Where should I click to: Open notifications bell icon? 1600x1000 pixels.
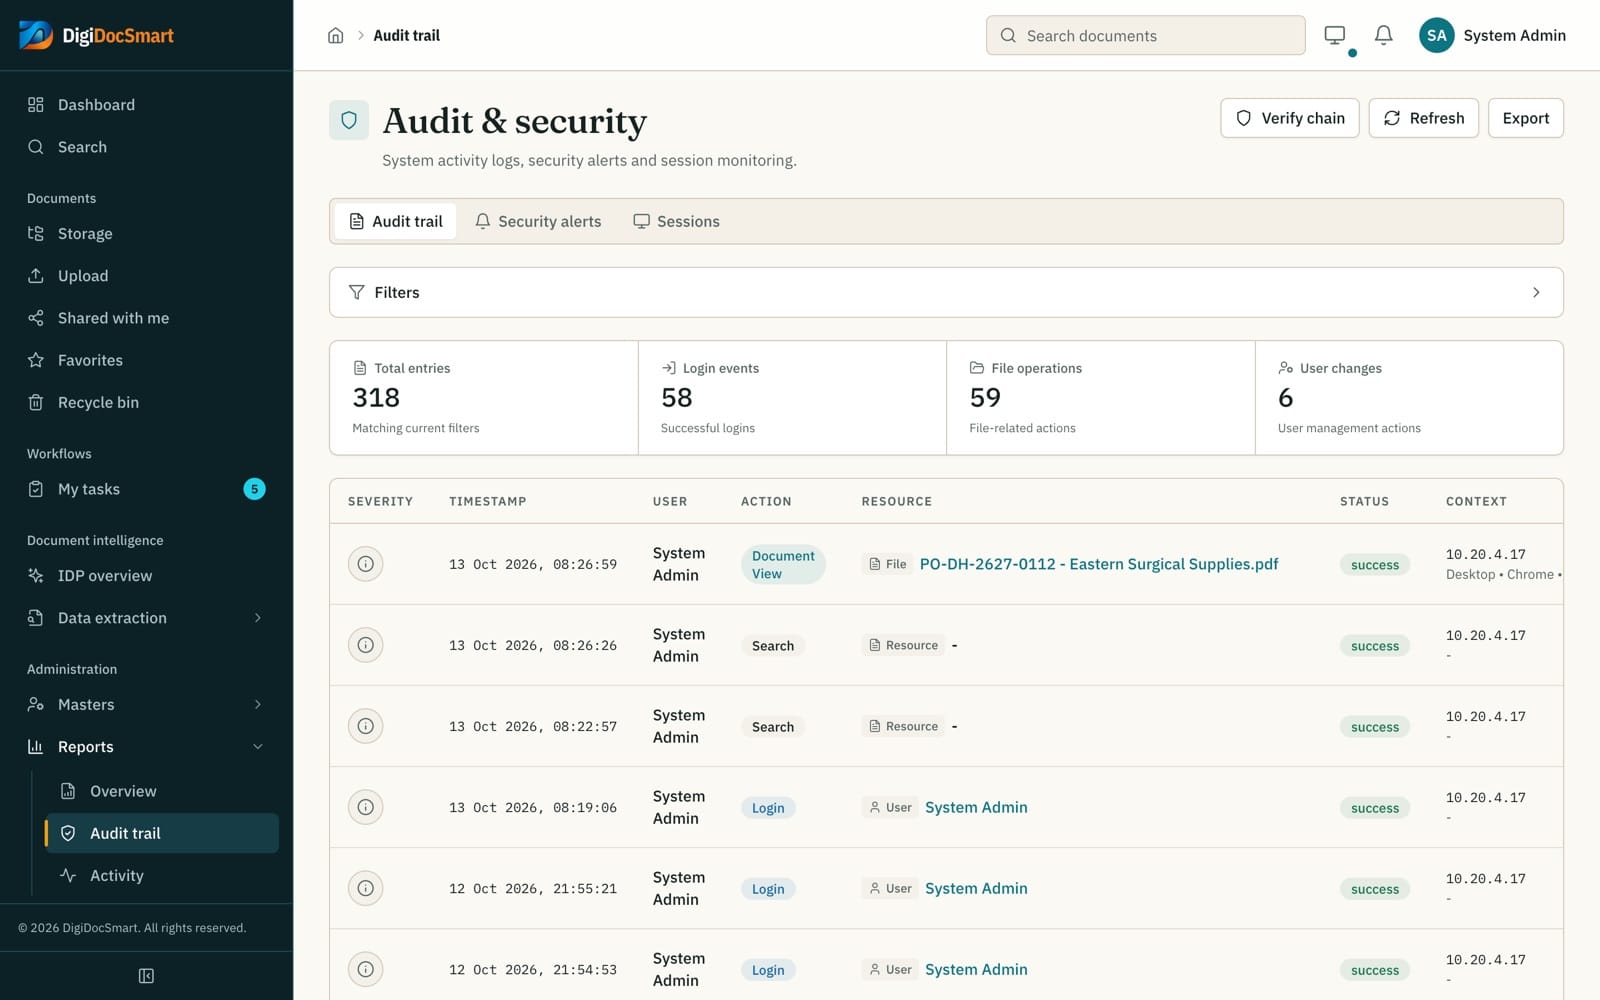(1384, 35)
